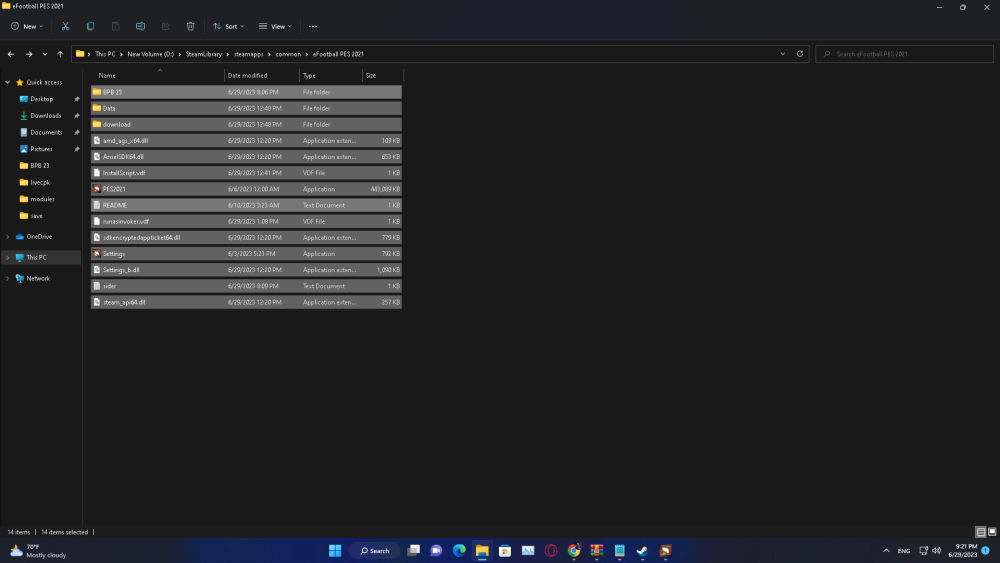
Task: Delete selection with the trash icon
Action: tap(191, 26)
